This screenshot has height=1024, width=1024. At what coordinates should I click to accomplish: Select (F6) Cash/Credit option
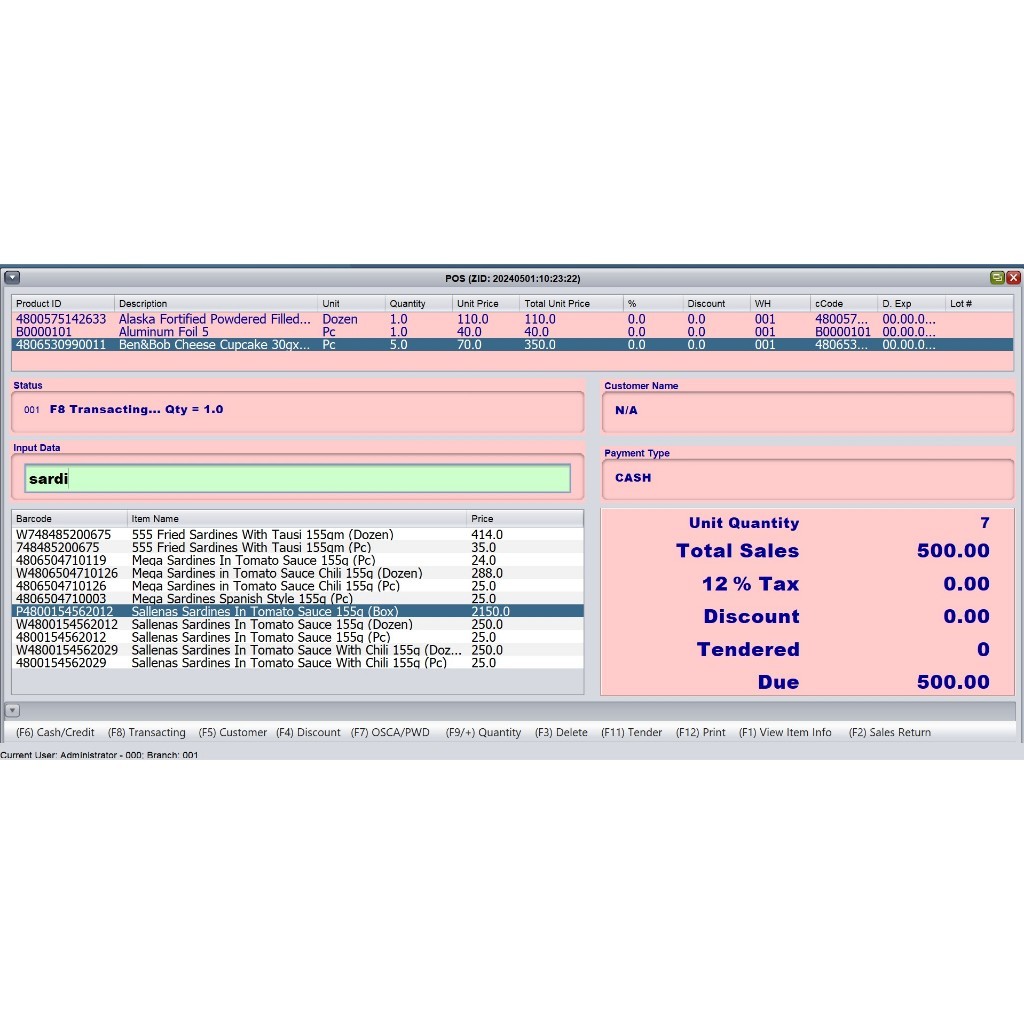56,733
